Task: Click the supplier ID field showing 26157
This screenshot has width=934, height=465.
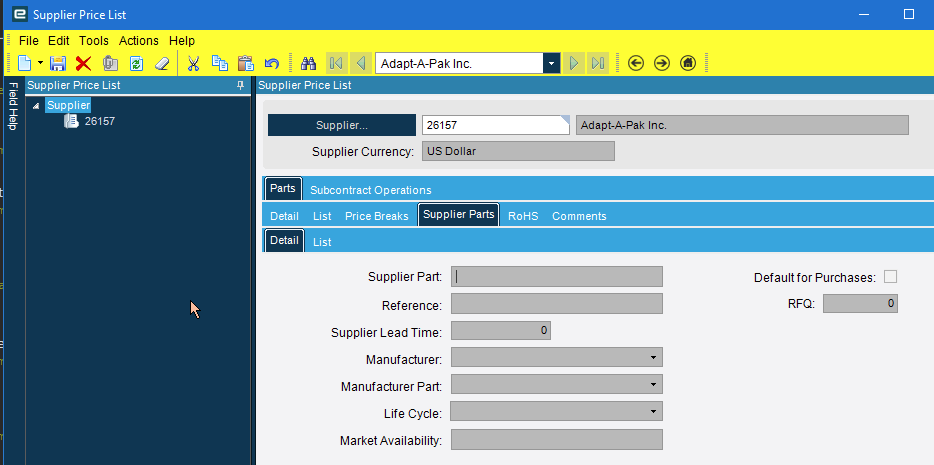Action: tap(496, 125)
